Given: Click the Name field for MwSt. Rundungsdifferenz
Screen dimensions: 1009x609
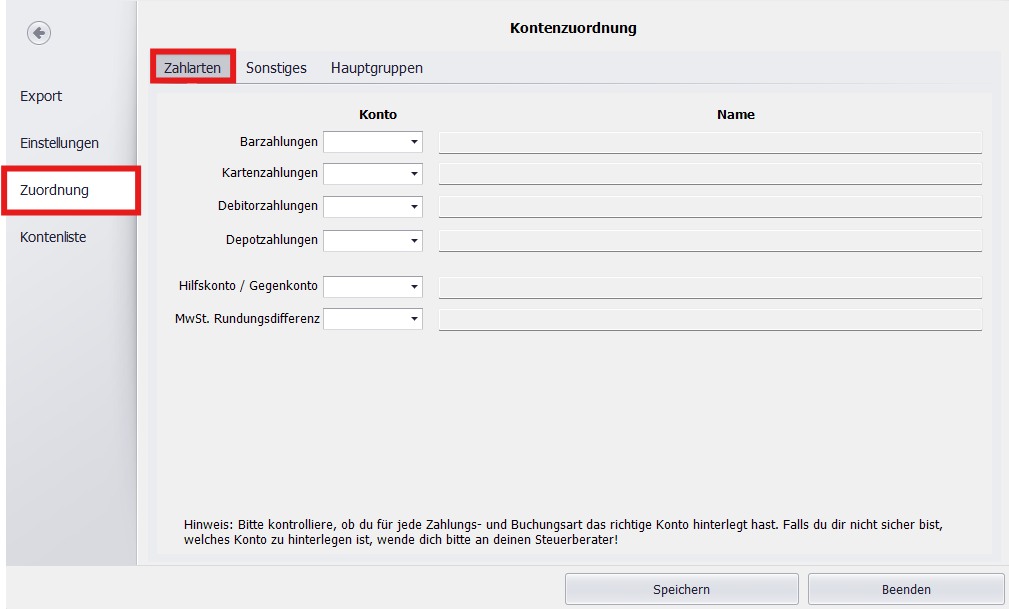Looking at the screenshot, I should 710,318.
